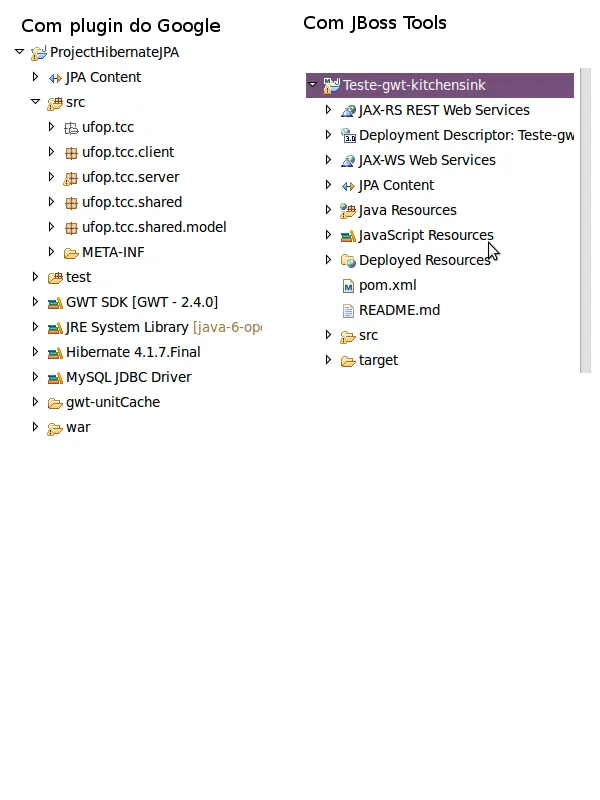This screenshot has height=800, width=600.
Task: Click the Java Resources icon
Action: pyautogui.click(x=348, y=211)
